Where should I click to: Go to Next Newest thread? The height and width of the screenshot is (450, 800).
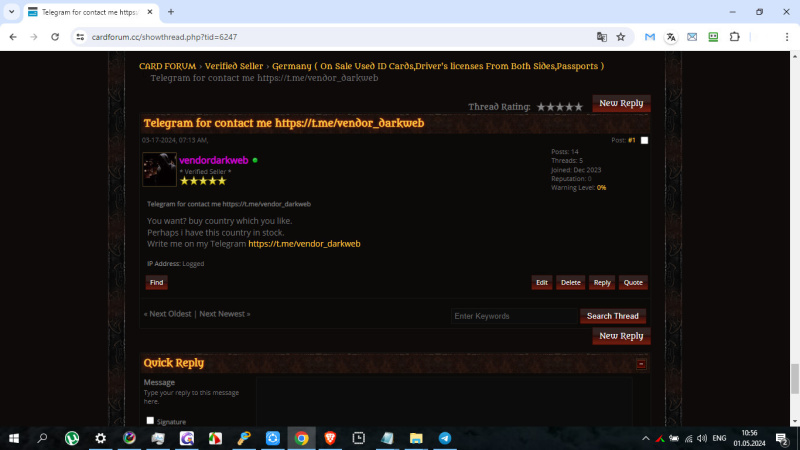click(222, 314)
